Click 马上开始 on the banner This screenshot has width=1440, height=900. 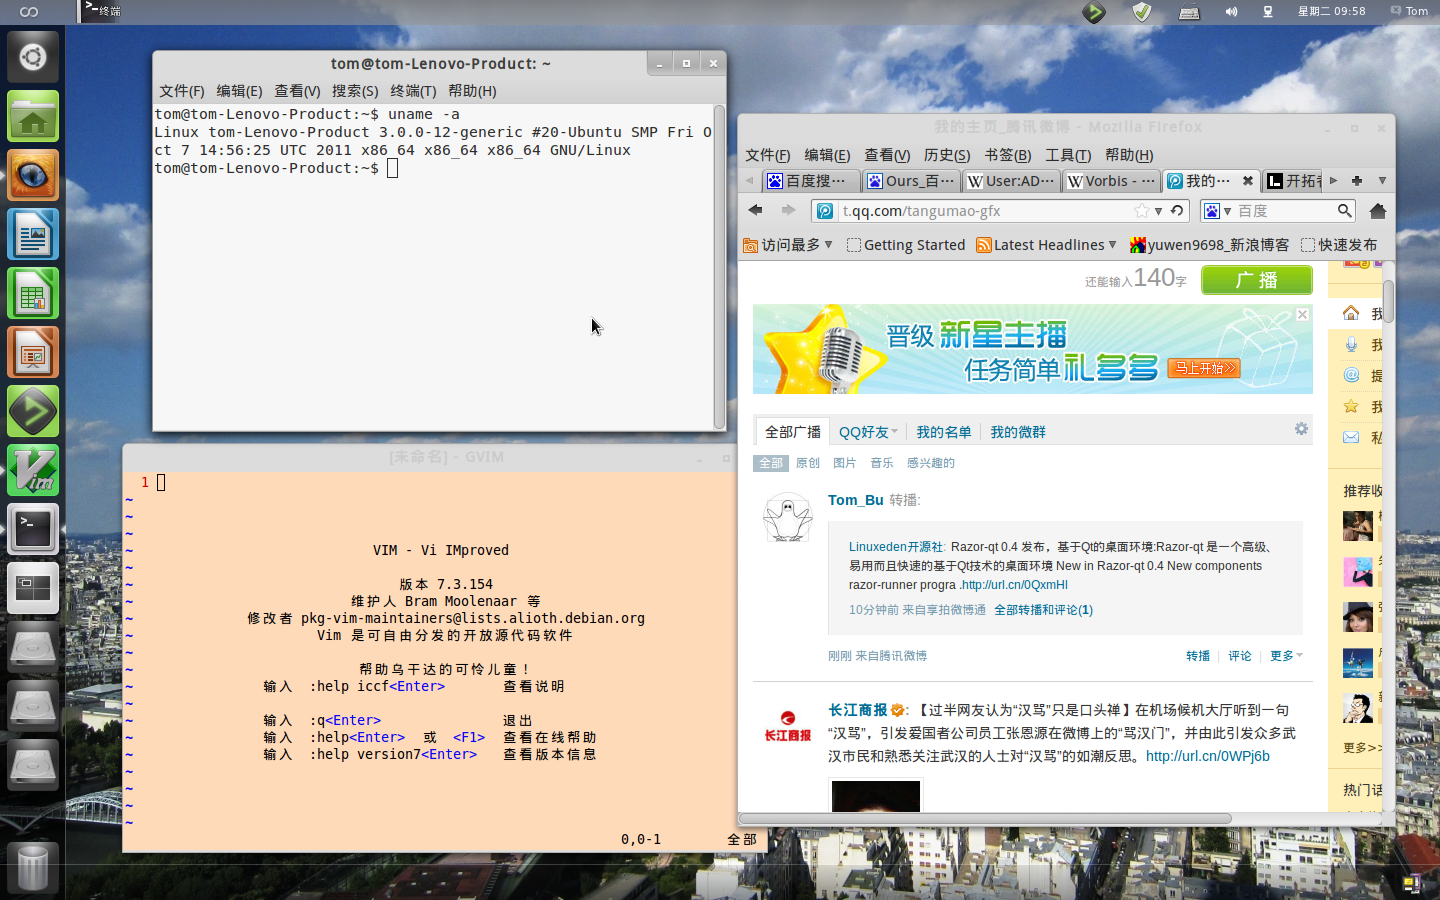pyautogui.click(x=1204, y=368)
